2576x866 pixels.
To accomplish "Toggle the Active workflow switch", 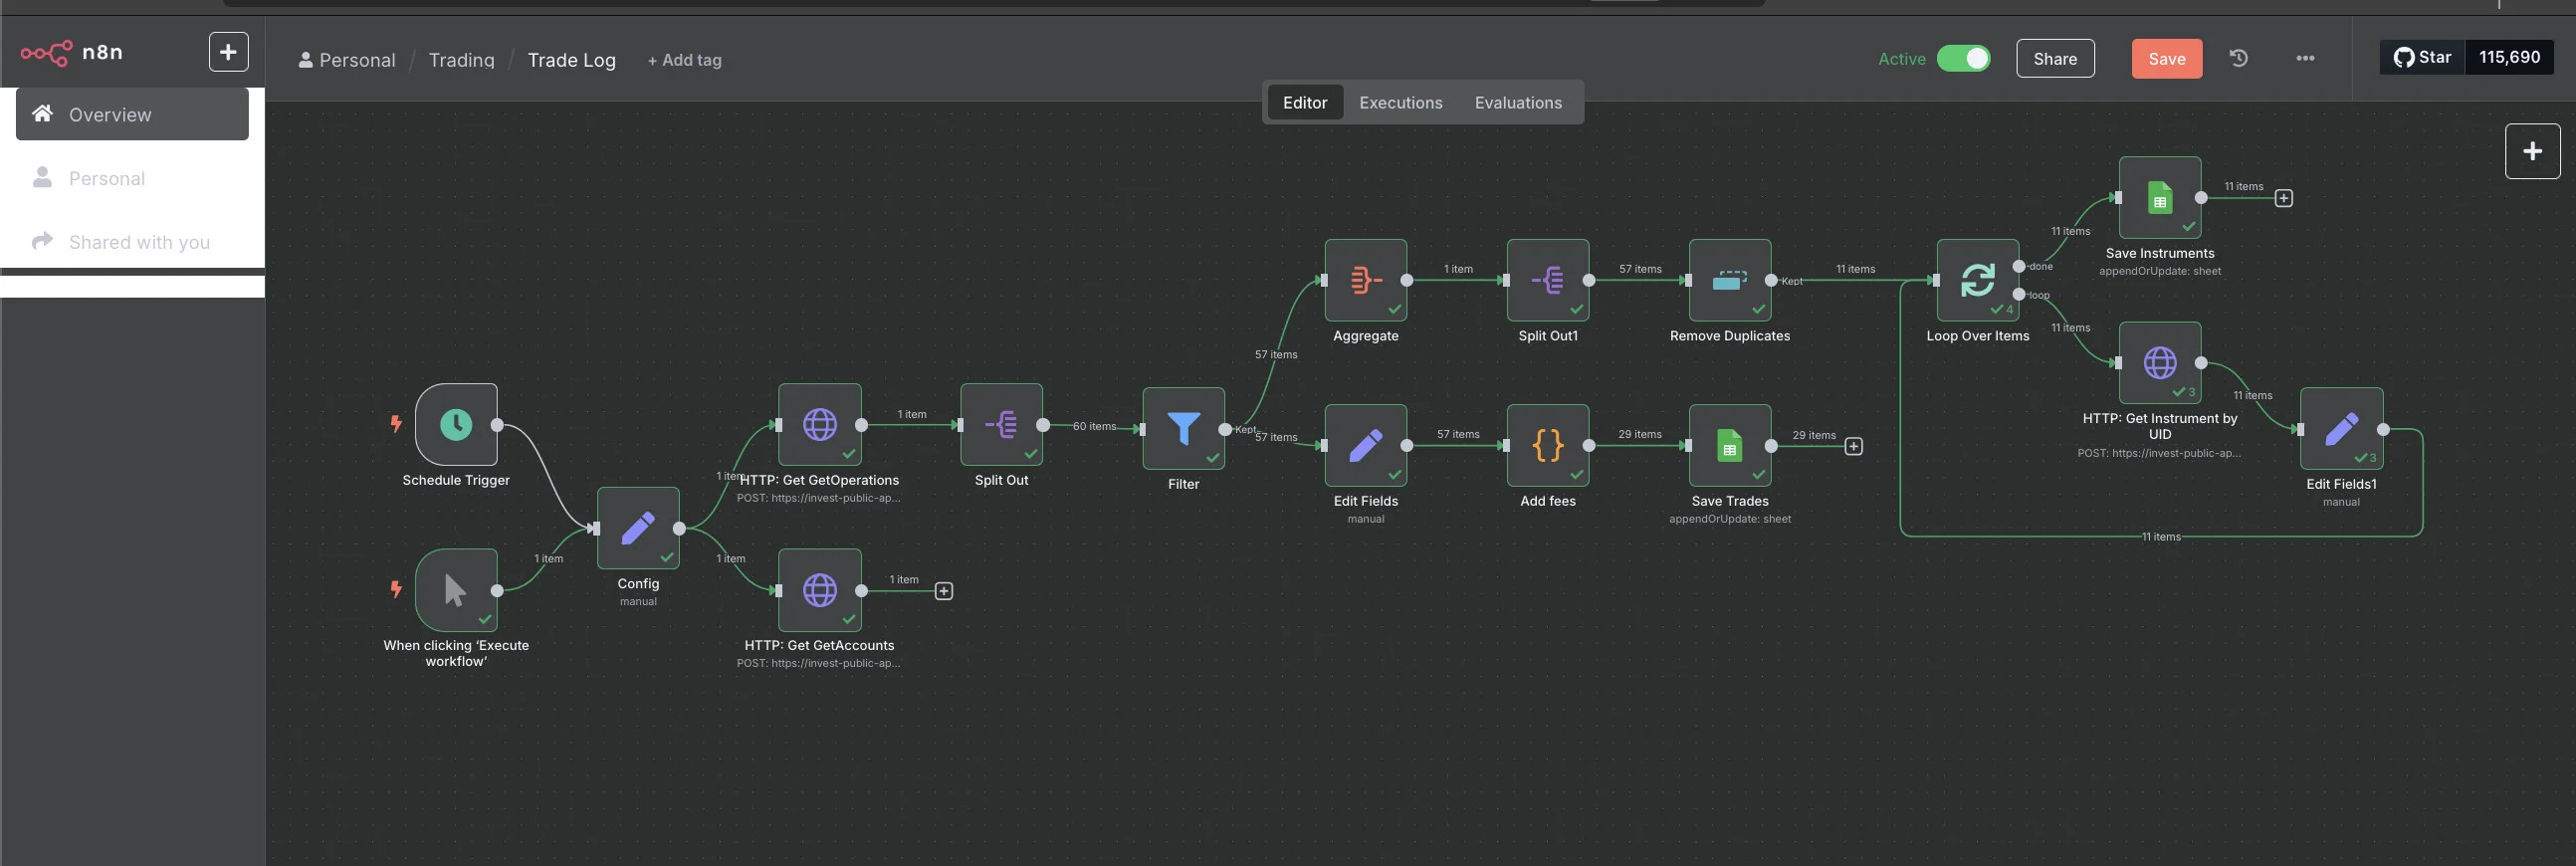I will click(1963, 58).
